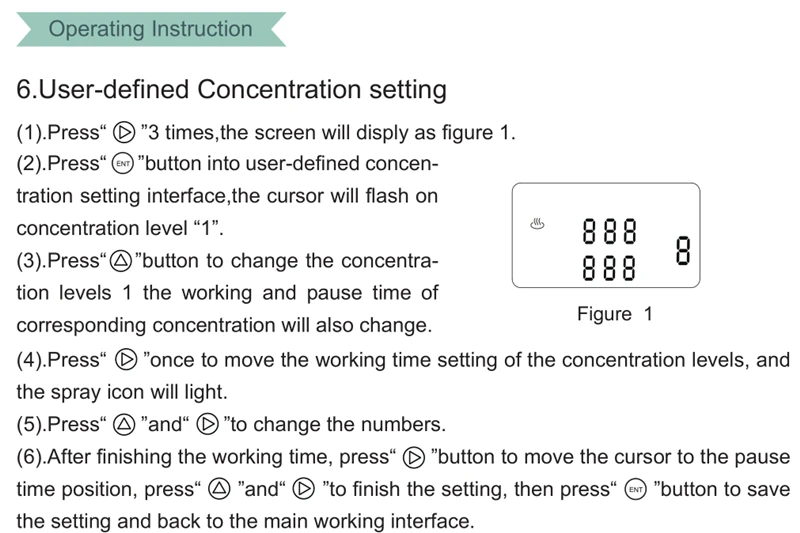This screenshot has height=533, width=800.
Task: Click the right-arrow icon after 'working time, press'
Action: point(414,458)
